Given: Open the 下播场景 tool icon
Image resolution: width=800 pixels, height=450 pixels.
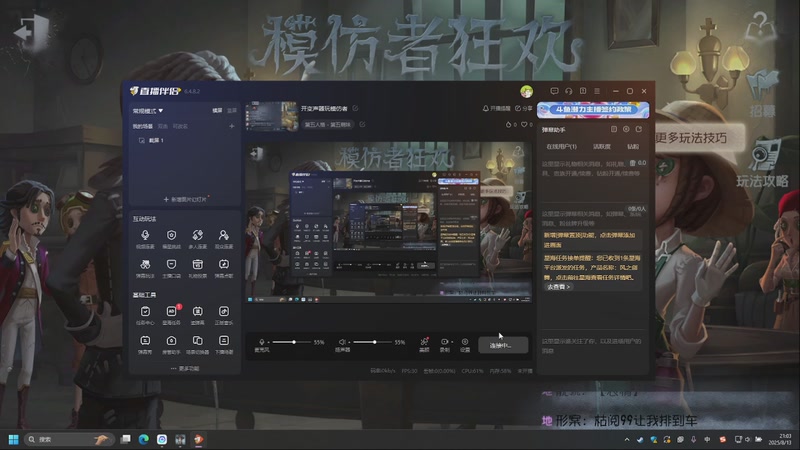Looking at the screenshot, I should click(x=223, y=340).
